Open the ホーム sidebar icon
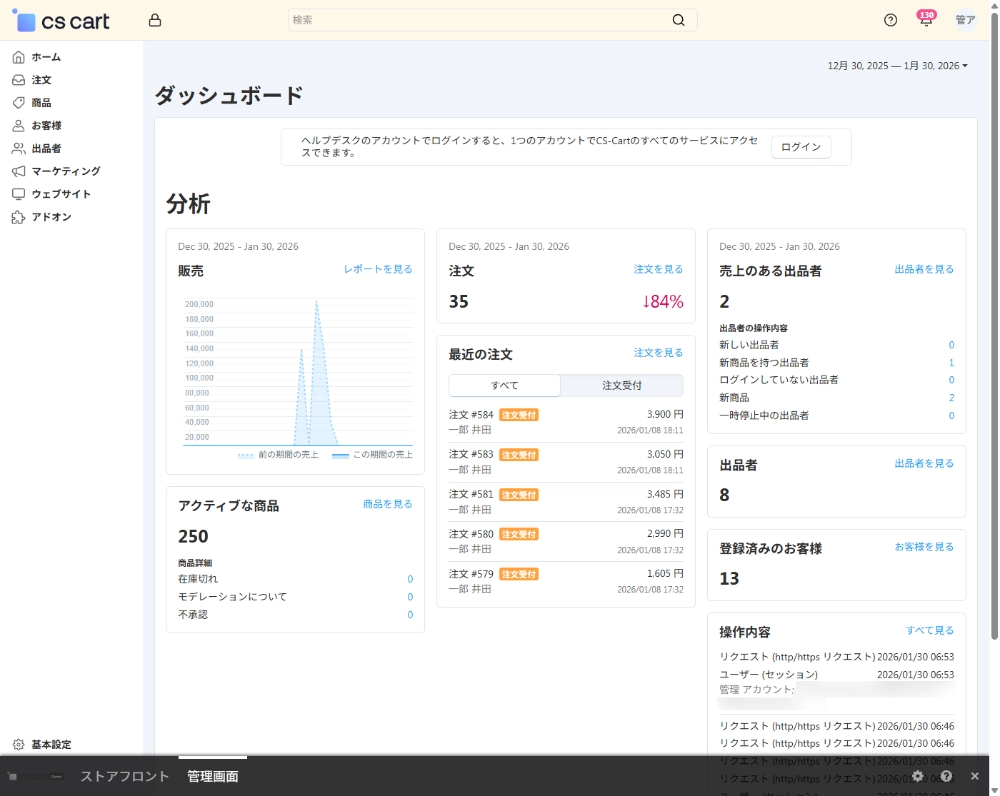1000x796 pixels. [17, 57]
